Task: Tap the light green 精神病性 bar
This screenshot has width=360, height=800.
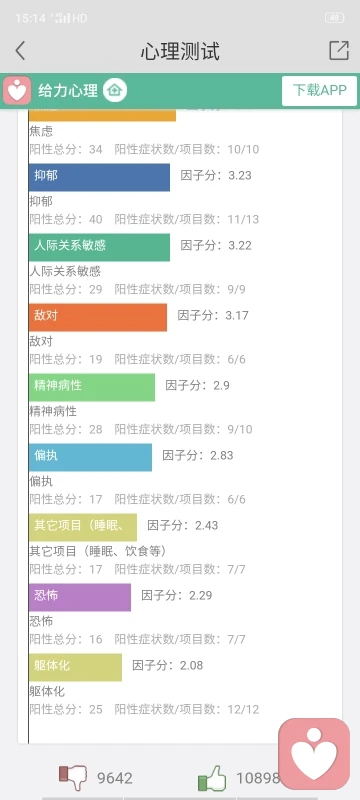Action: pyautogui.click(x=92, y=387)
